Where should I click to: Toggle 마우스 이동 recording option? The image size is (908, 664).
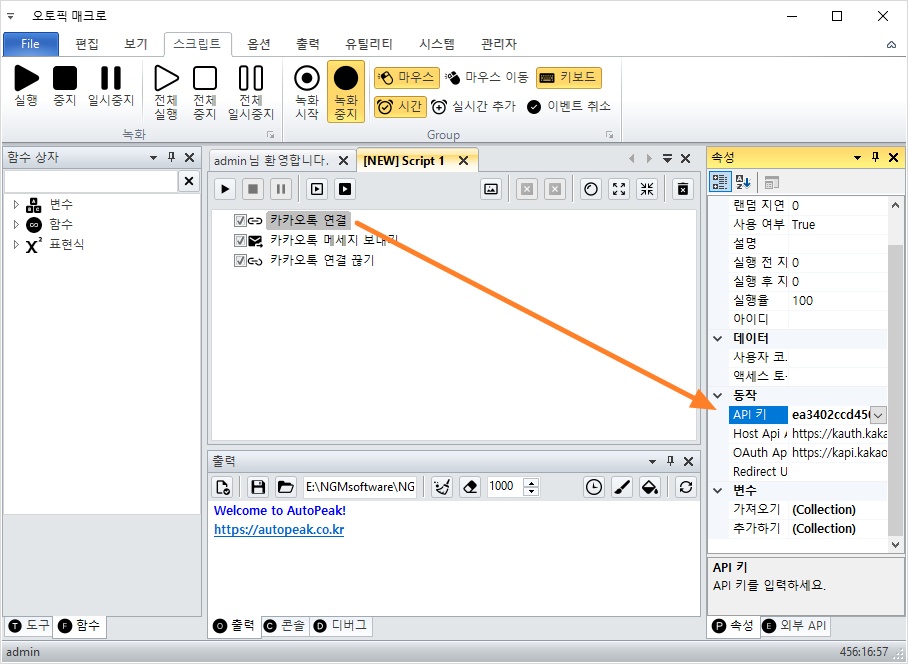tap(487, 78)
